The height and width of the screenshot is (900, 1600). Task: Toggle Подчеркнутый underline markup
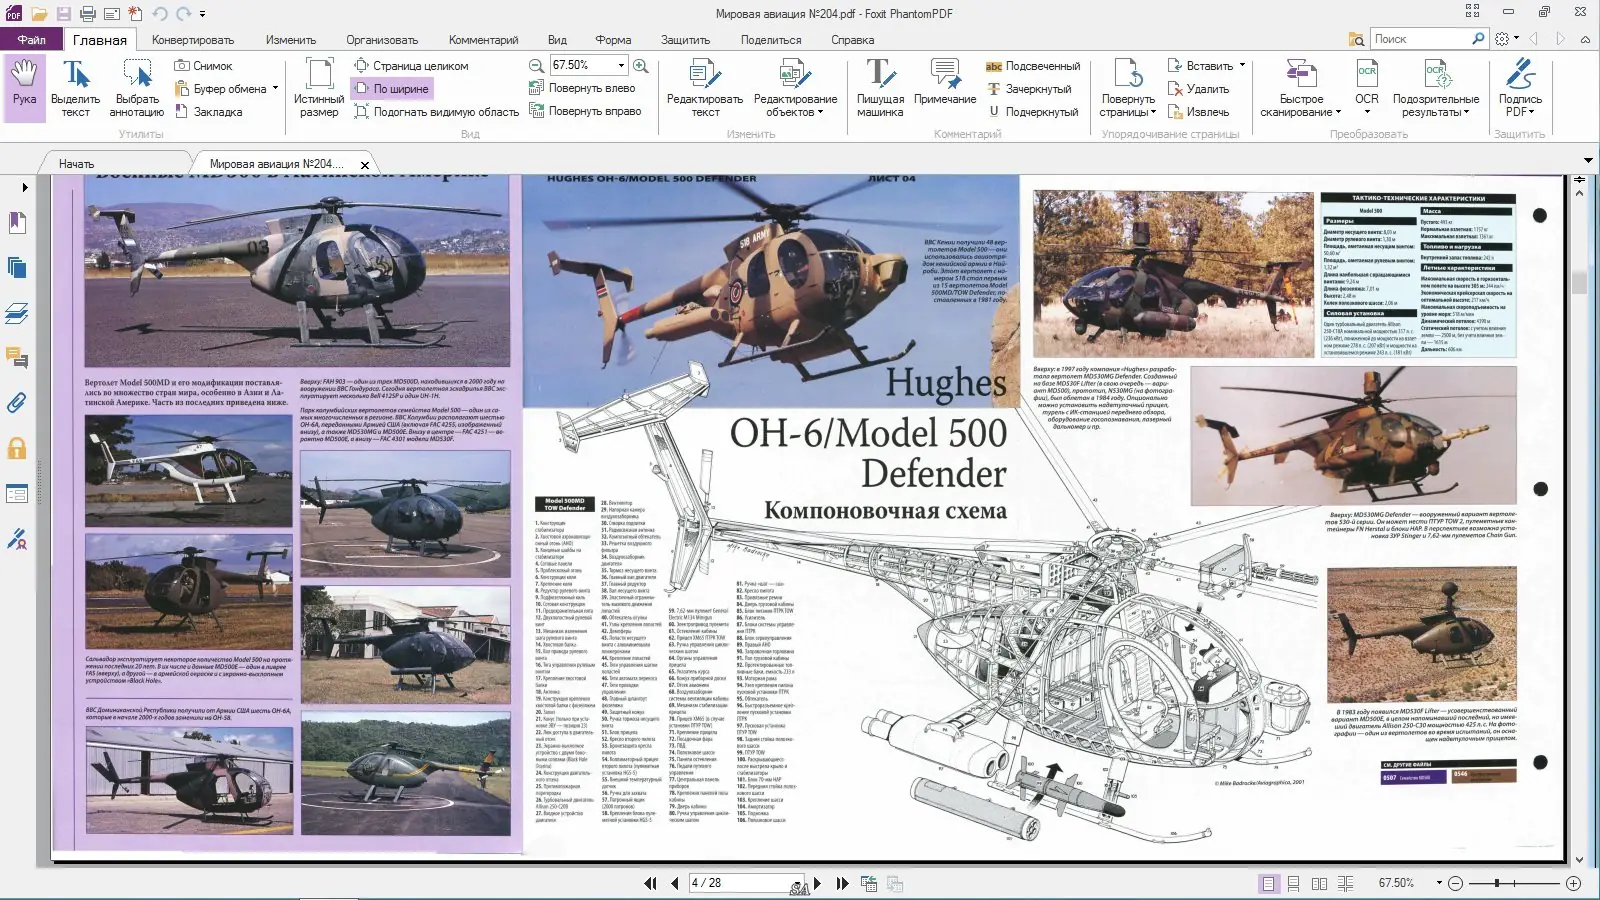(1032, 112)
